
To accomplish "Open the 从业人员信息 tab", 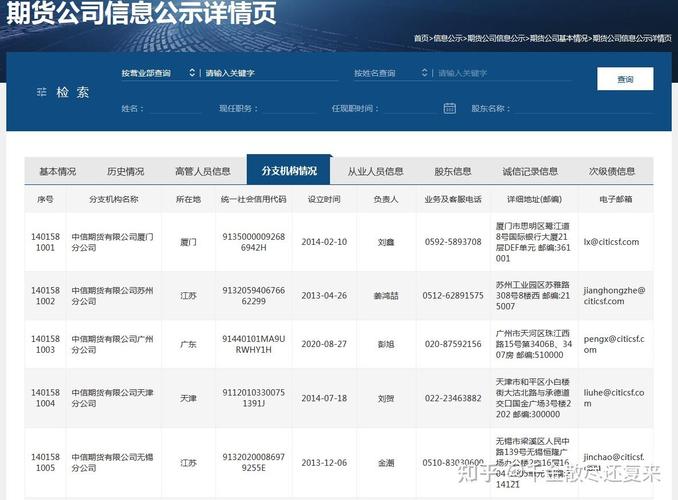I will pos(375,171).
